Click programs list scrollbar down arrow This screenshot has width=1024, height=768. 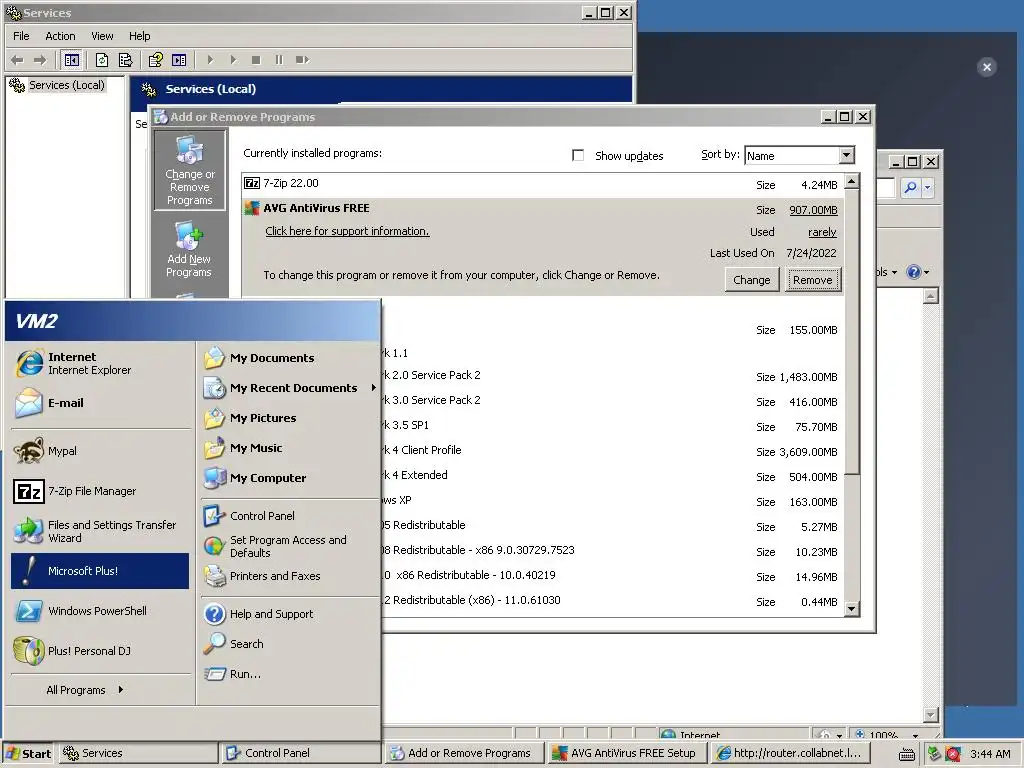tap(852, 609)
